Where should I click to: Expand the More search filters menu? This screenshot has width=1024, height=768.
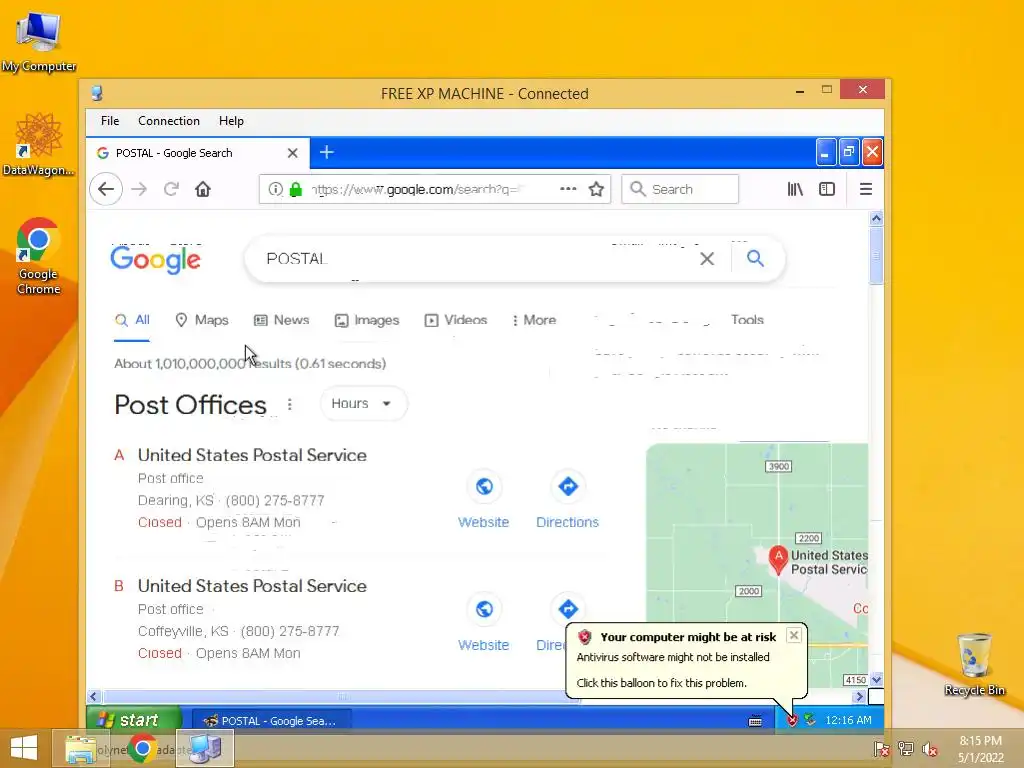click(x=534, y=320)
